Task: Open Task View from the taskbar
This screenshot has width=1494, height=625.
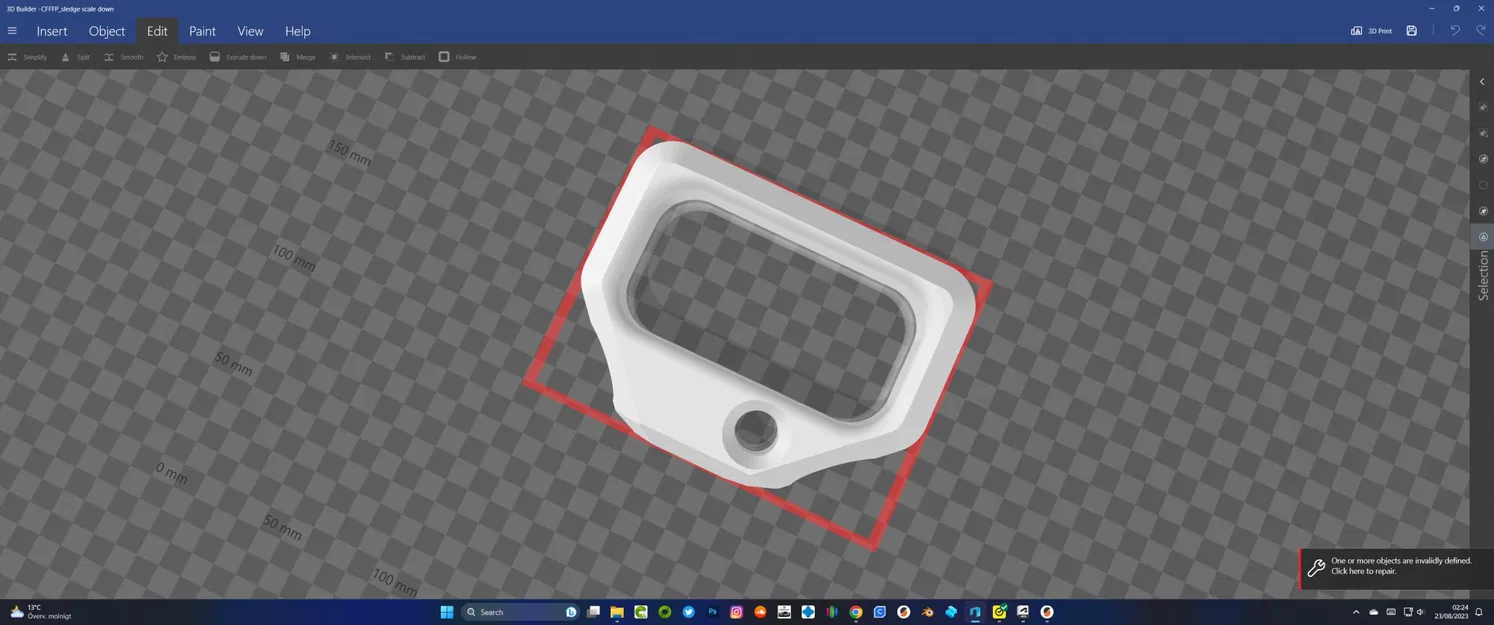Action: click(593, 612)
